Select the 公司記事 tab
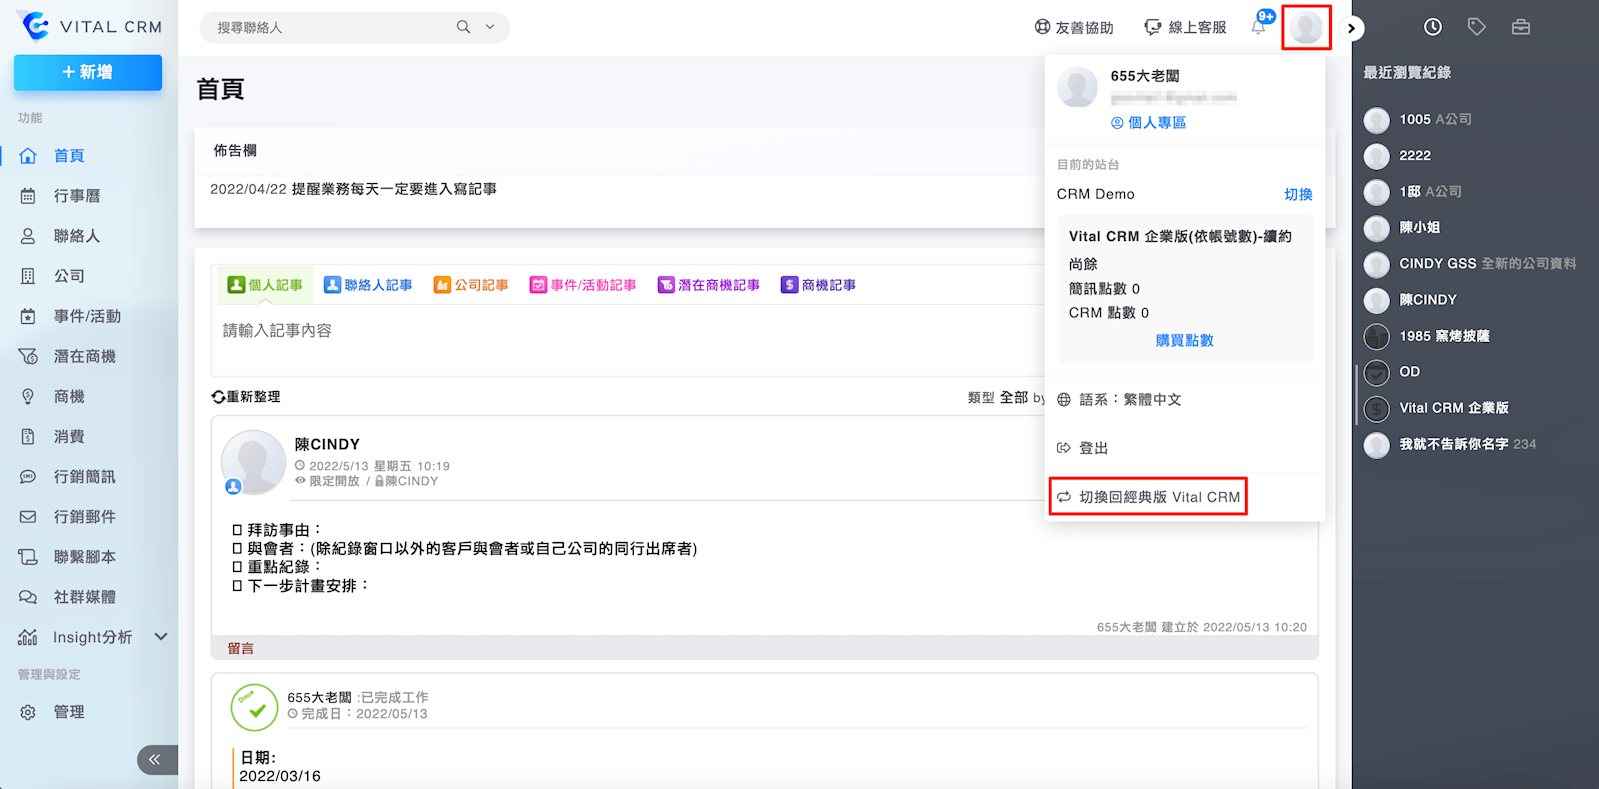The height and width of the screenshot is (789, 1599). point(471,285)
